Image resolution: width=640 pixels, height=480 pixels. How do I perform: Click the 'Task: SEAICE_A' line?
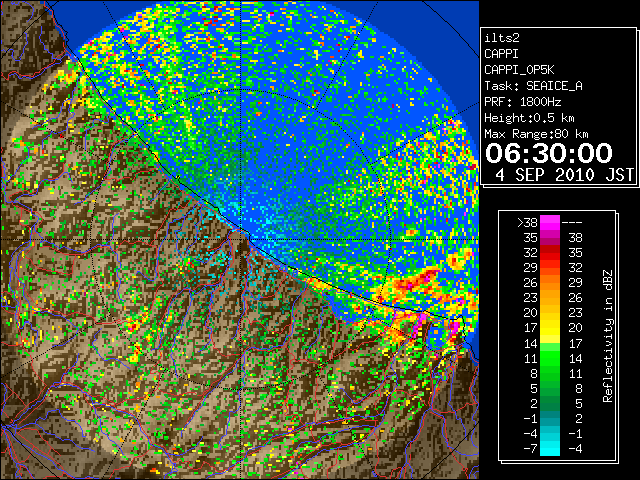point(533,86)
